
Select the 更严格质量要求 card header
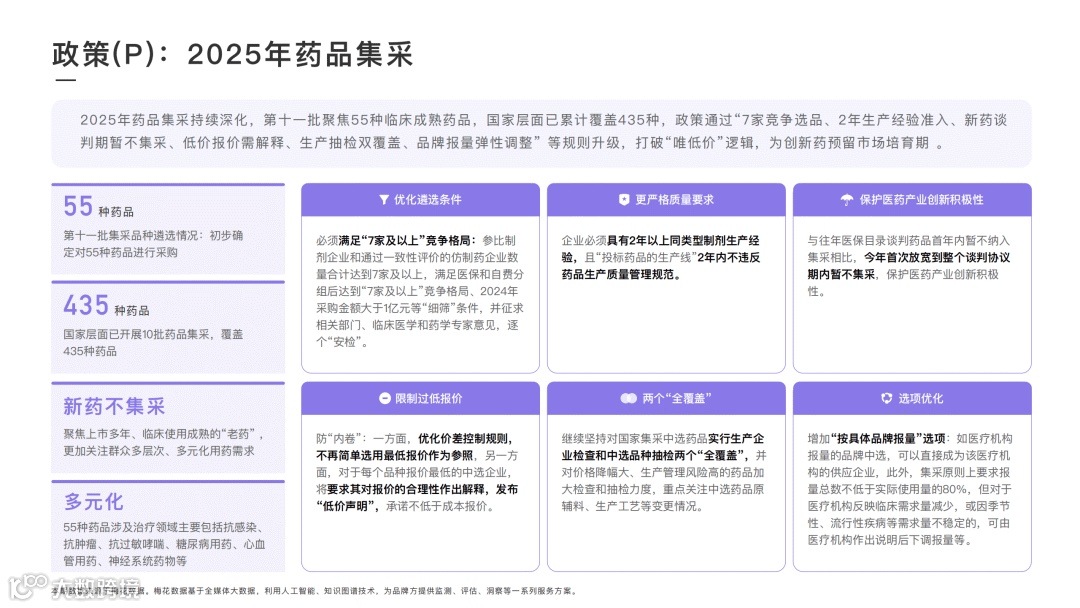click(666, 200)
